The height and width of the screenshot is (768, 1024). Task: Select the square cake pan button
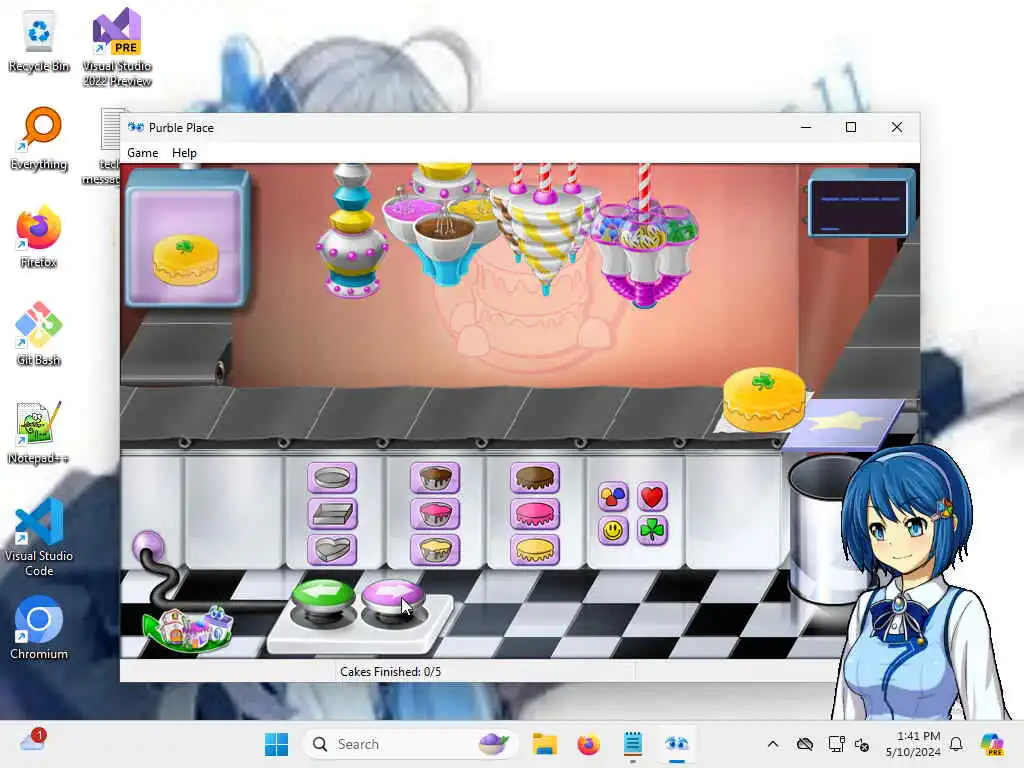(332, 514)
